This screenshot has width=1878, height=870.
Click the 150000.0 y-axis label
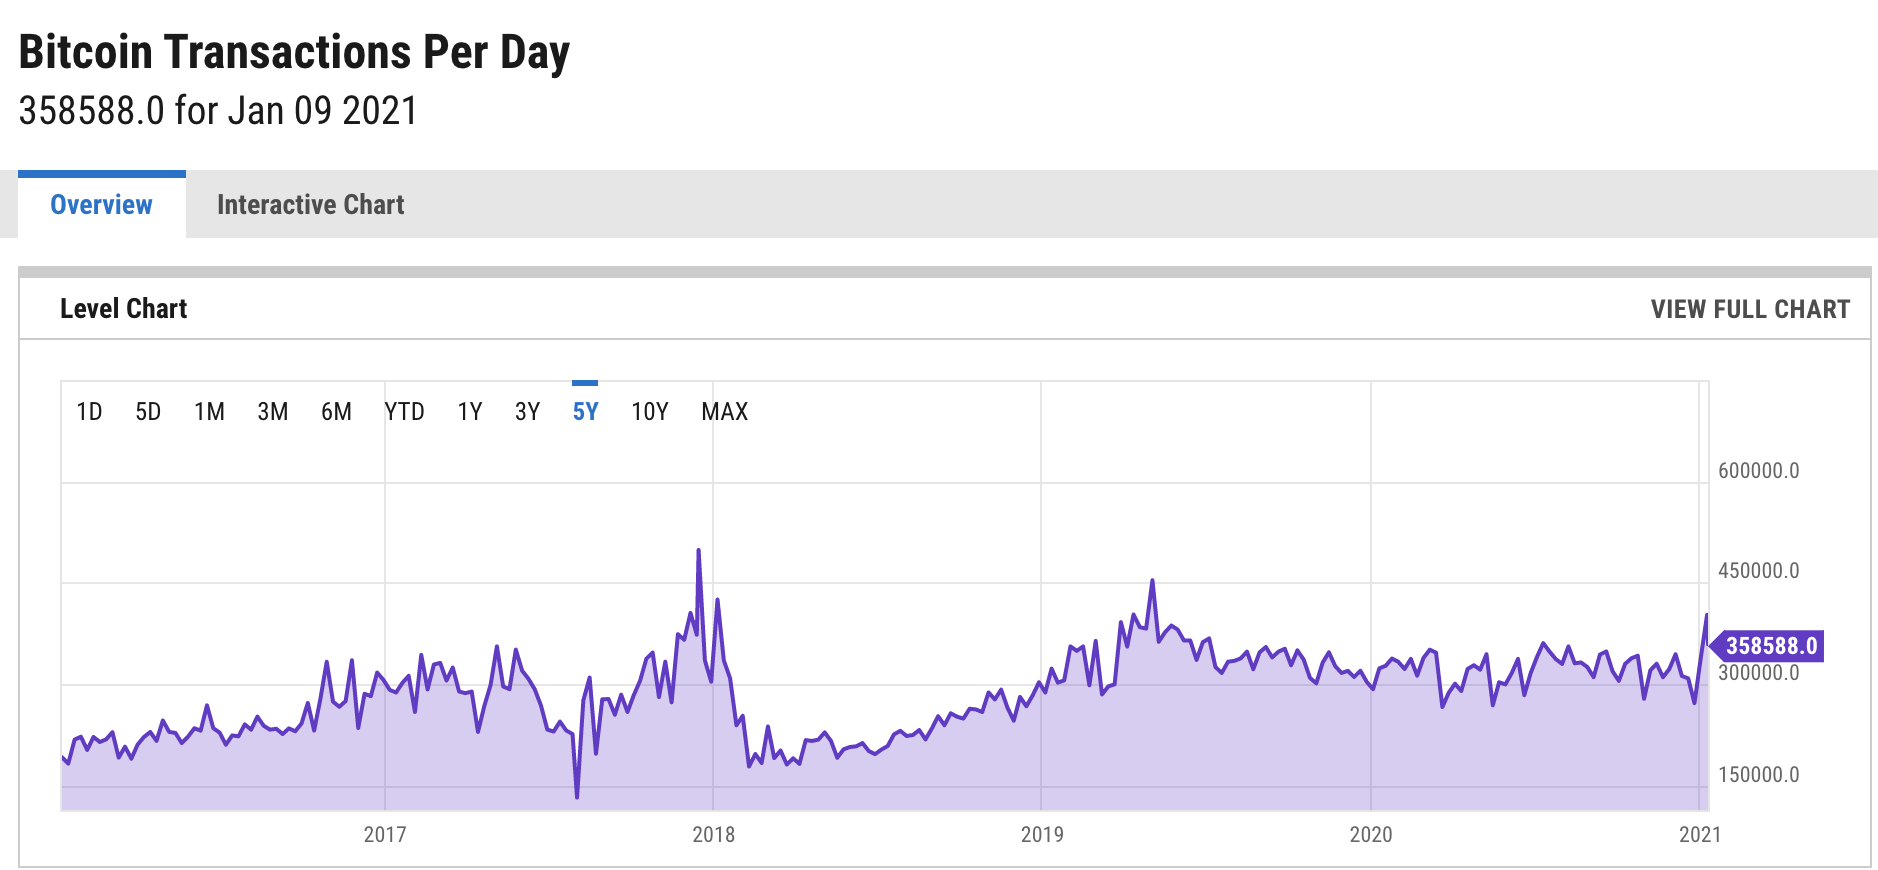1758,775
